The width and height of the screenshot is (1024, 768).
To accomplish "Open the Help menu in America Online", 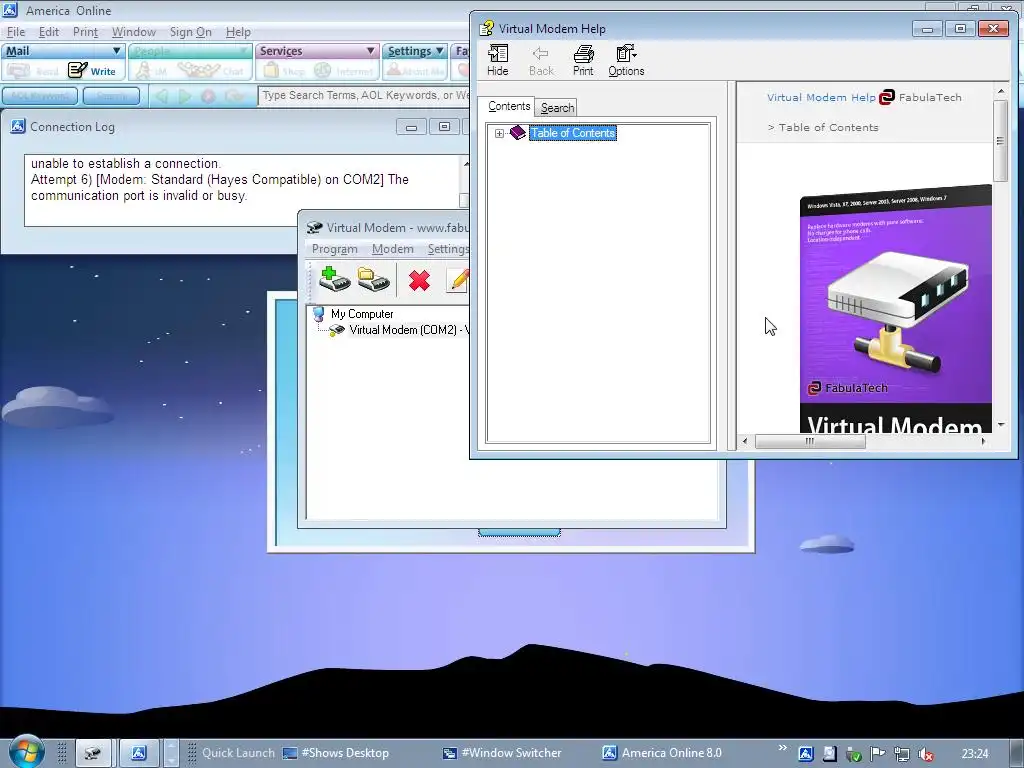I will pos(238,32).
